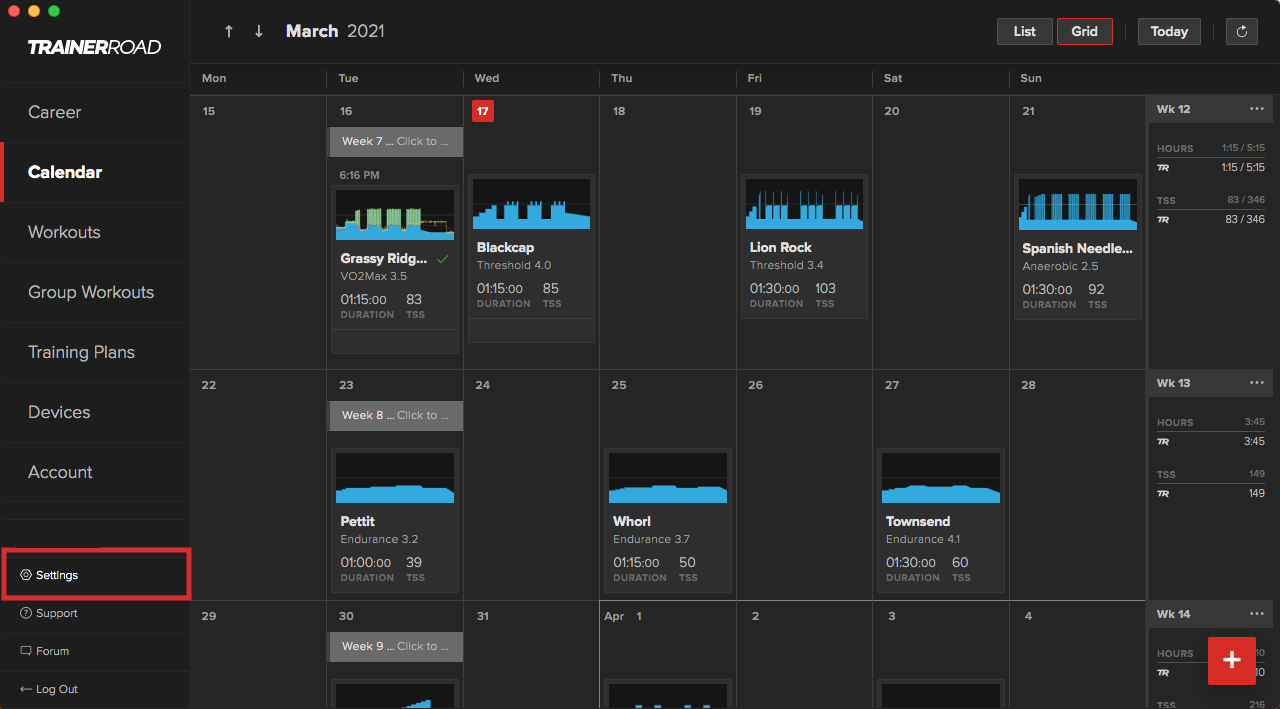
Task: Click Wk 12 TSS 83 / 346 value
Action: pyautogui.click(x=1246, y=200)
